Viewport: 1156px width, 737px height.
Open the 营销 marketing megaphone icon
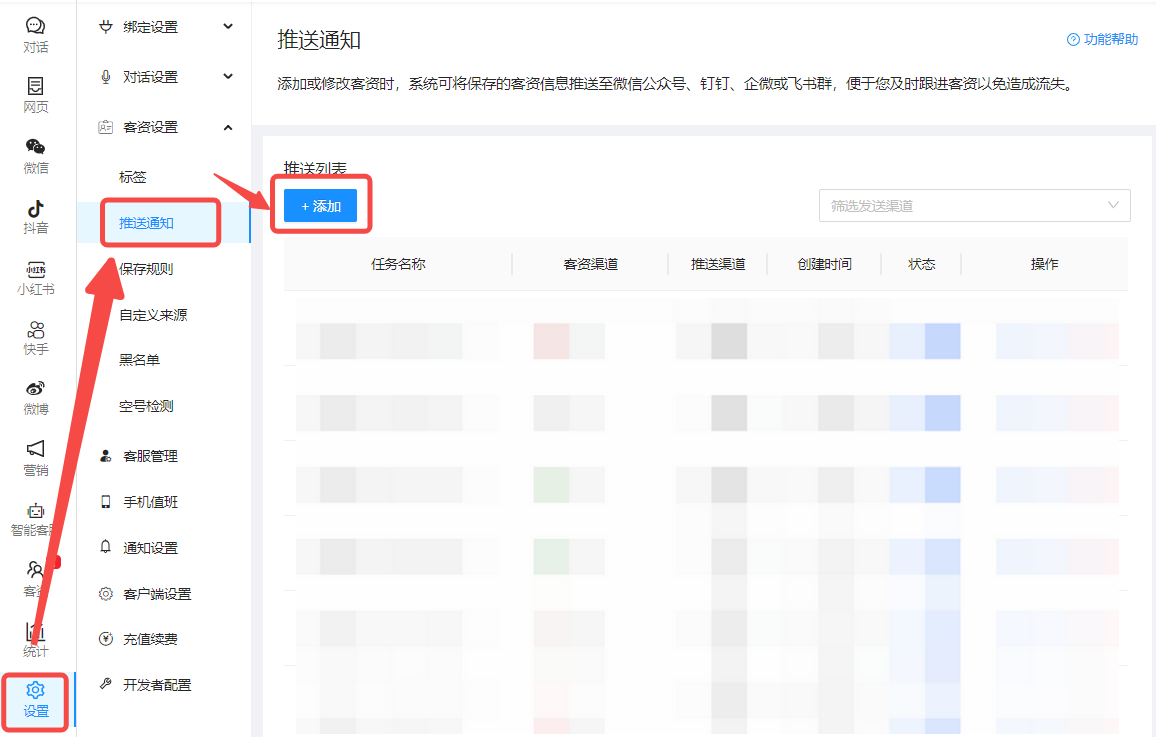click(x=35, y=458)
